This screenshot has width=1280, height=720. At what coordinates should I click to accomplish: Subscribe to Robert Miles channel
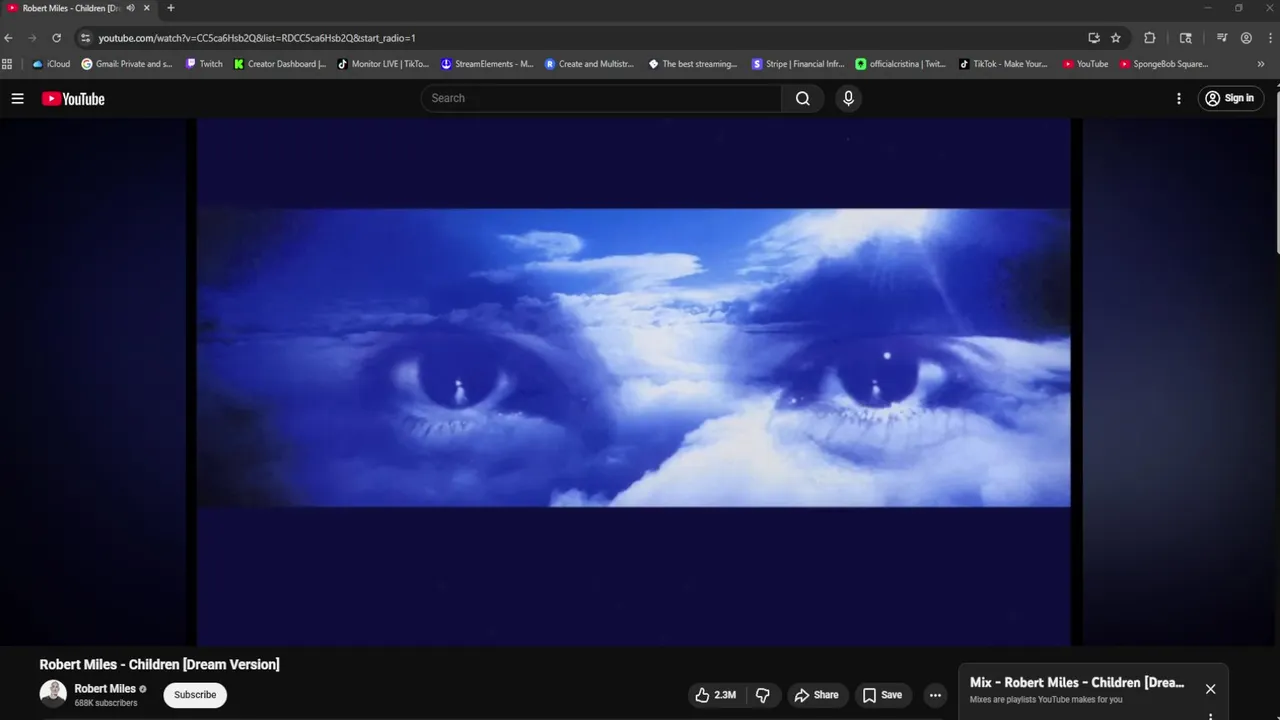[195, 695]
